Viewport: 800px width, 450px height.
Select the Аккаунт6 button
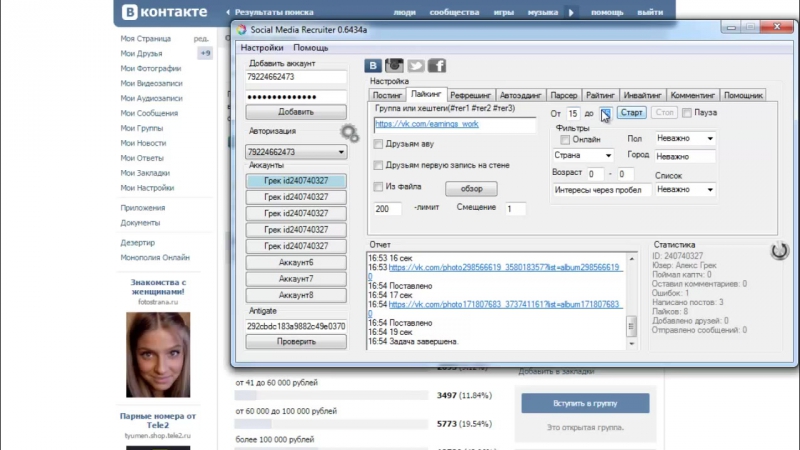coord(296,262)
